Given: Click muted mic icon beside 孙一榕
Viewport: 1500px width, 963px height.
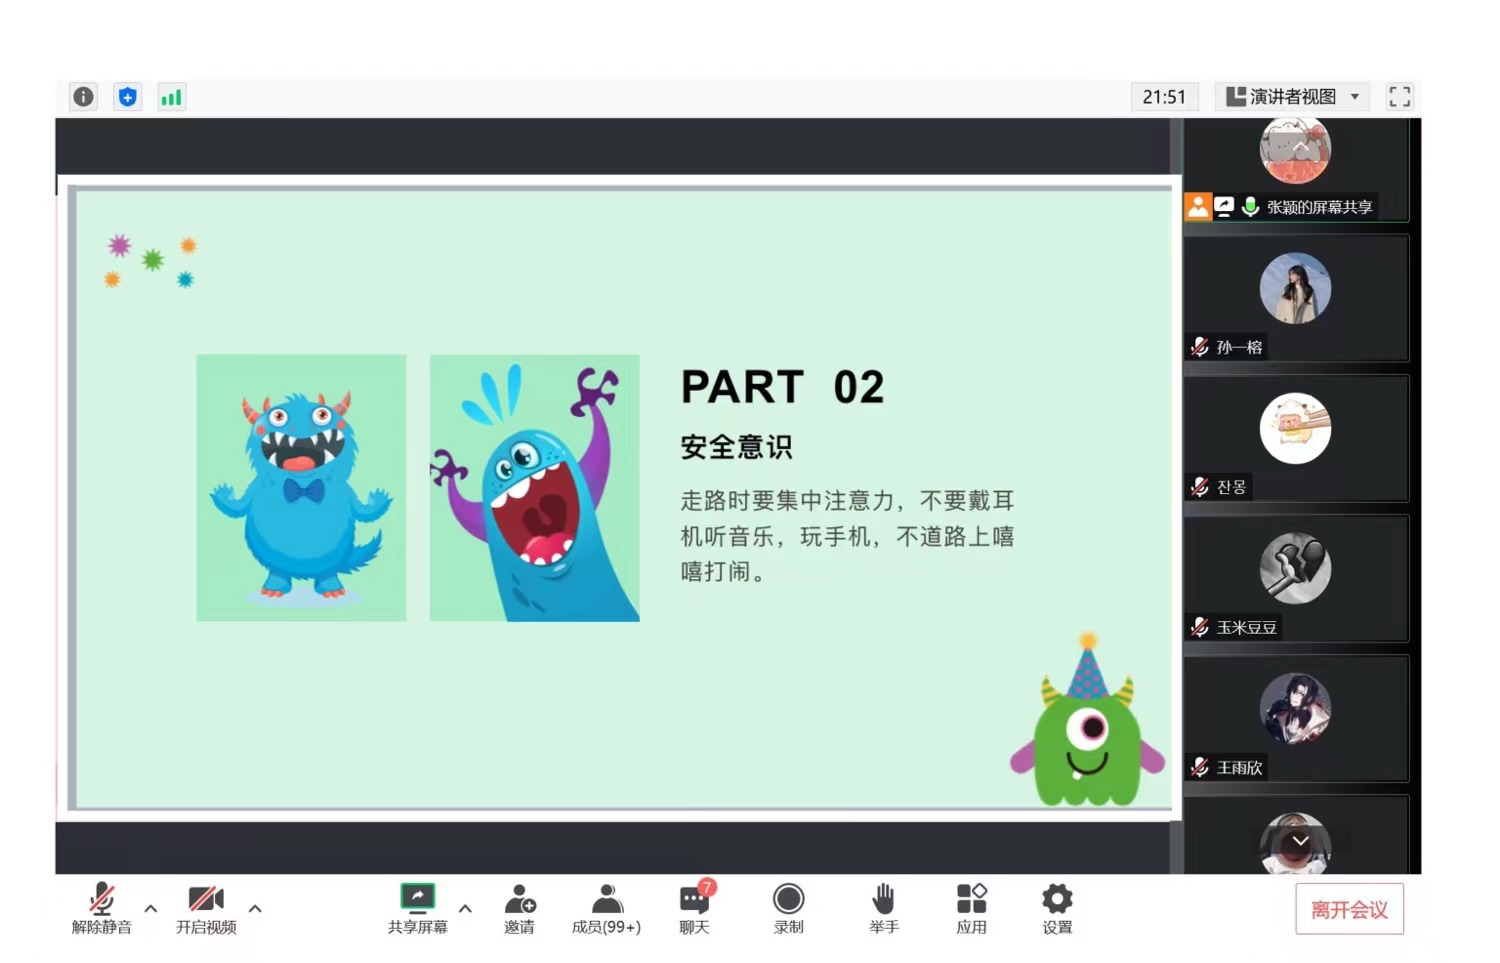Looking at the screenshot, I should pyautogui.click(x=1200, y=347).
